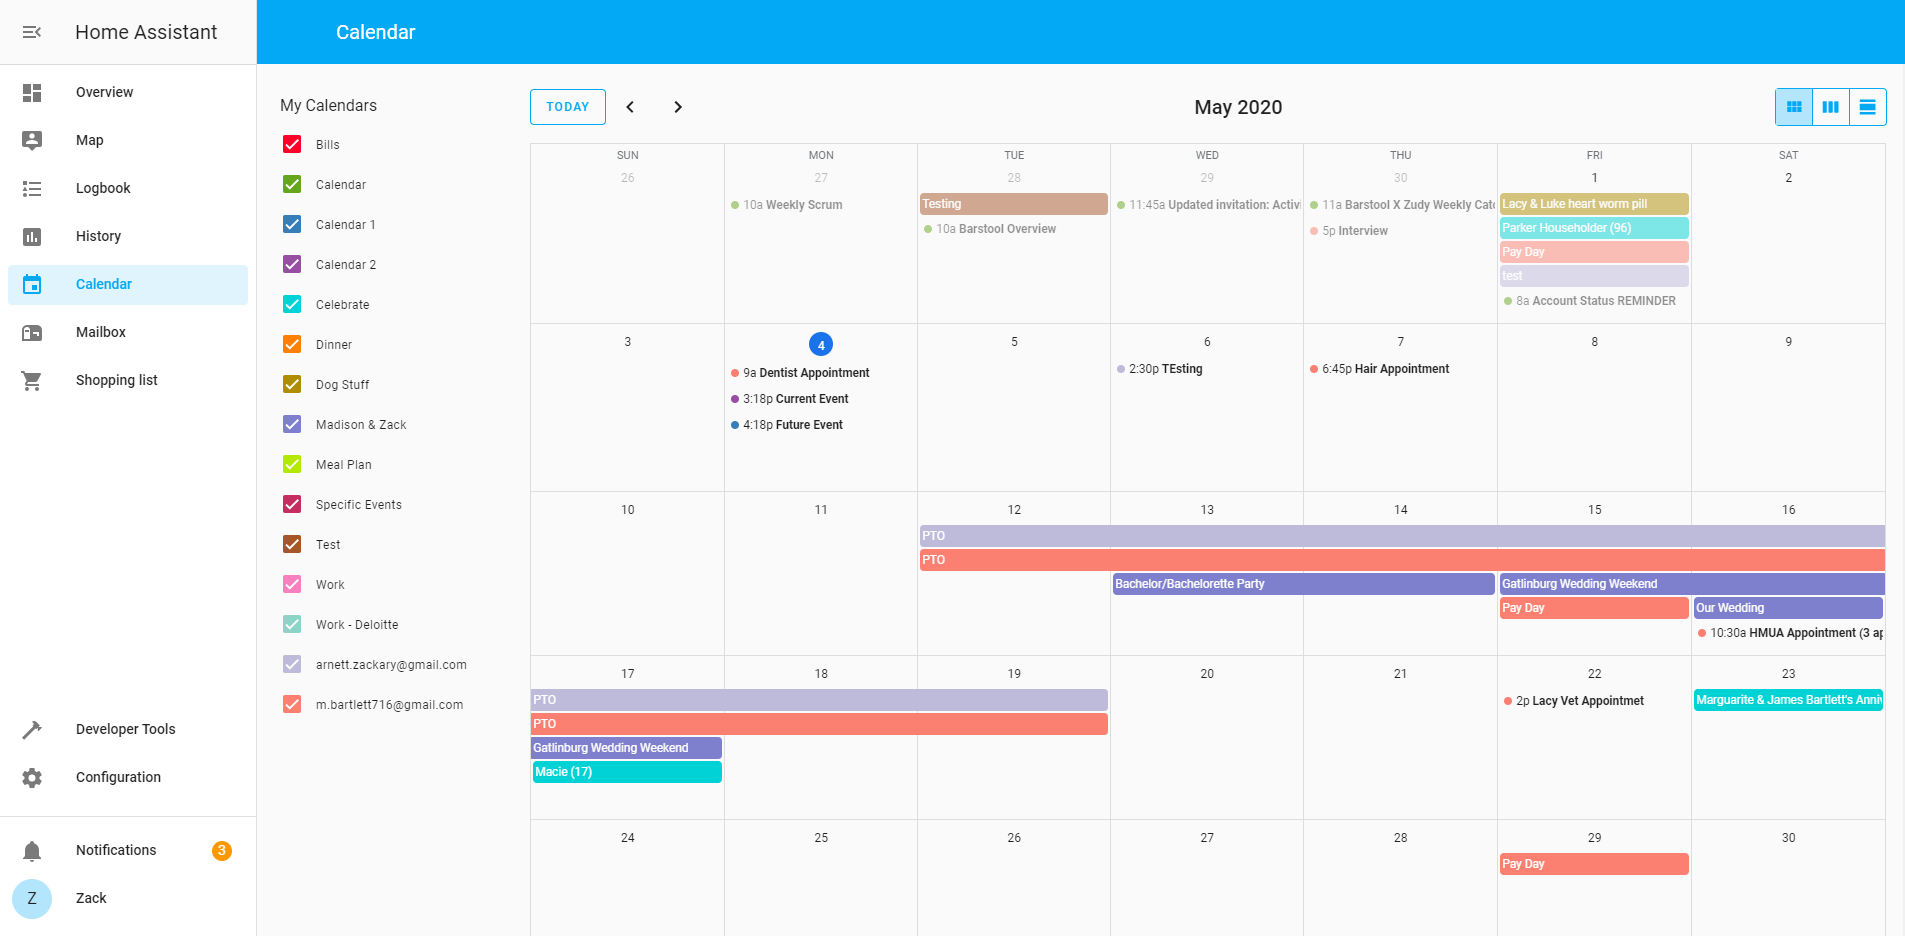Select the Mailbox icon

coord(32,332)
